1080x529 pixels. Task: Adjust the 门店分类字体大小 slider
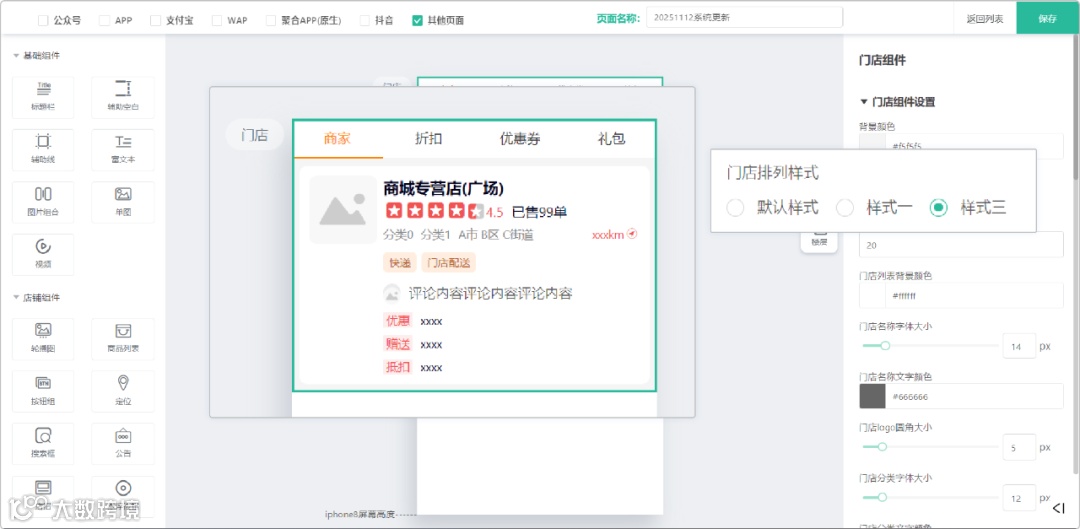tap(882, 497)
